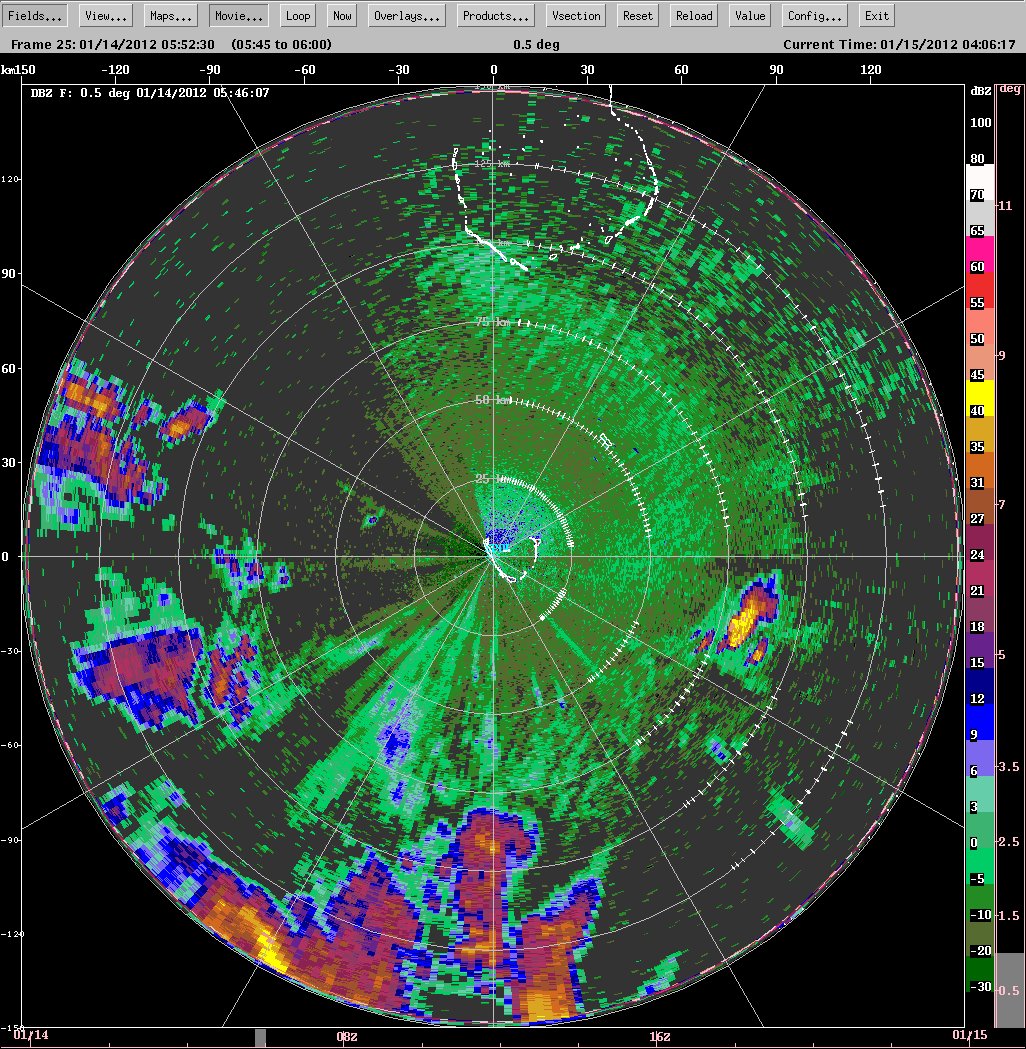This screenshot has height=1049, width=1026.
Task: Click the gray time slider marker
Action: [261, 1038]
